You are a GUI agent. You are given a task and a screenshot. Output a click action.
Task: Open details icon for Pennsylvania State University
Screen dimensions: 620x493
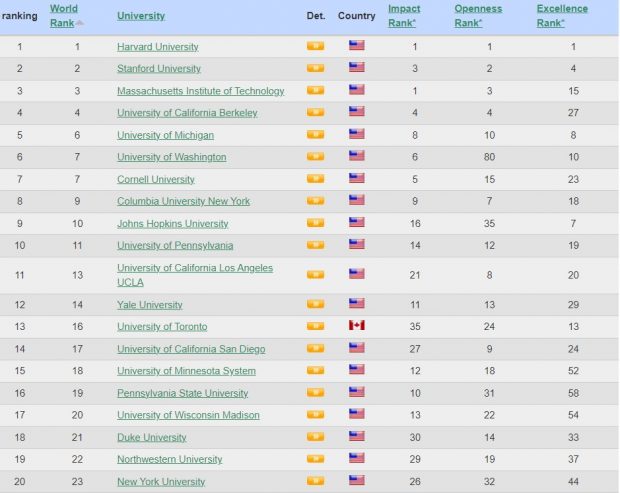(315, 393)
